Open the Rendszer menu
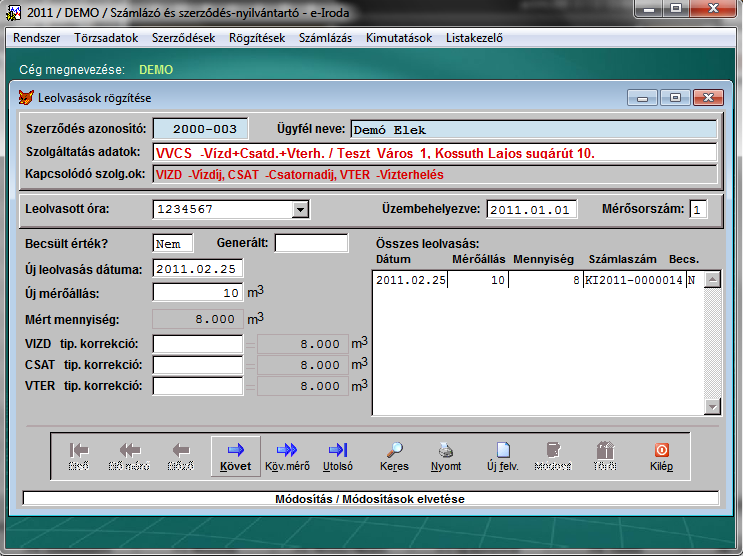Viewport: 743px width, 556px height. coord(36,38)
